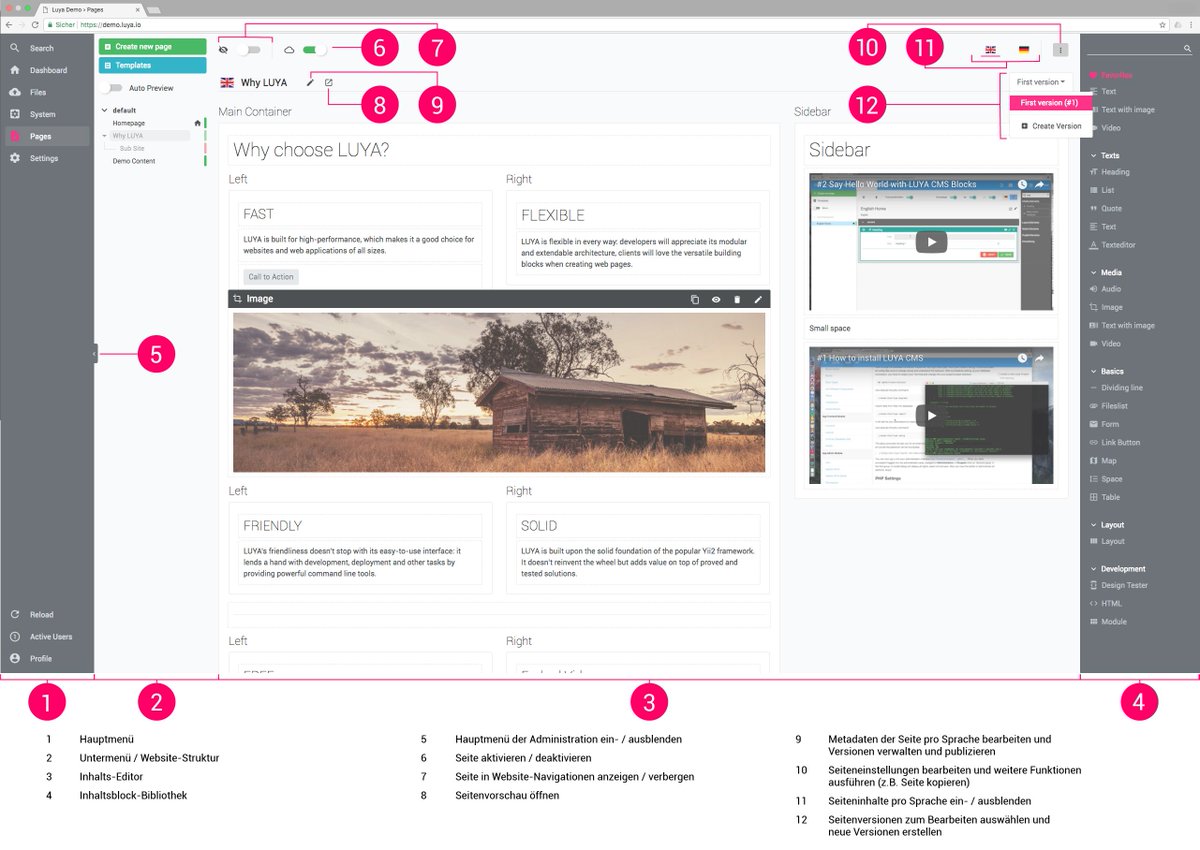Edit the Image block with pencil

(x=758, y=299)
